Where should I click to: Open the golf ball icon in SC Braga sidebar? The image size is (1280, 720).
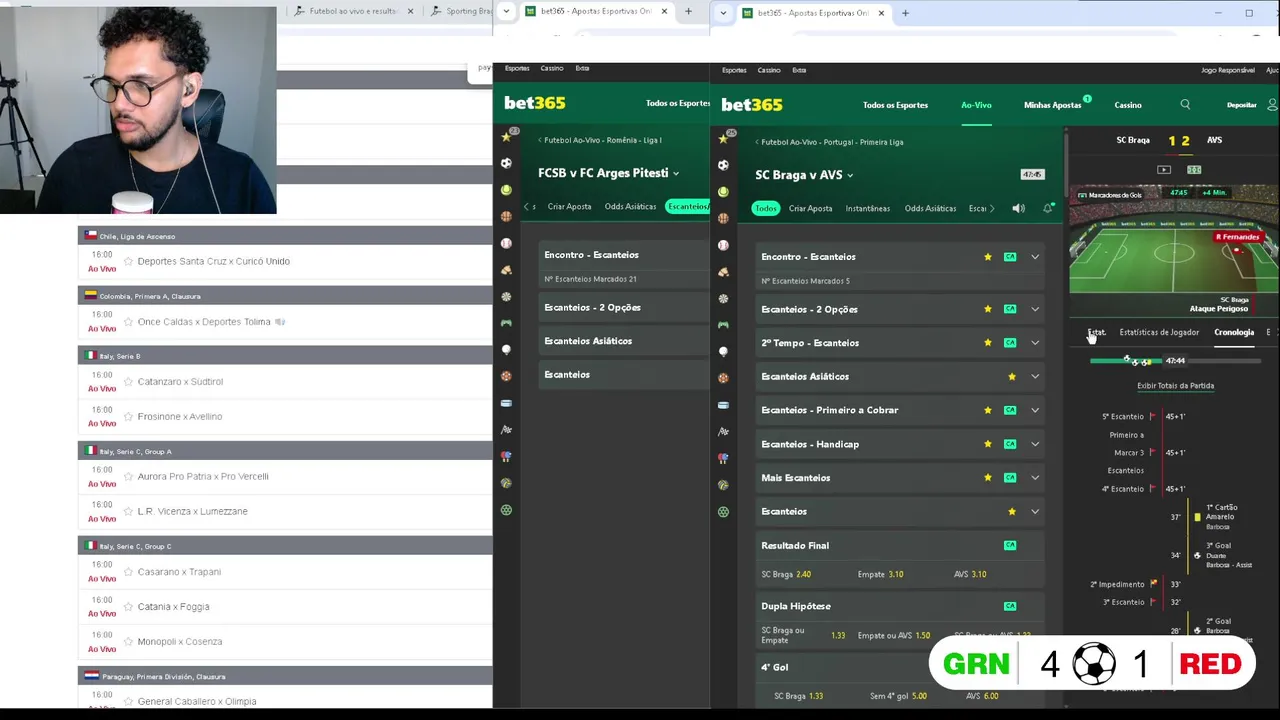(723, 352)
